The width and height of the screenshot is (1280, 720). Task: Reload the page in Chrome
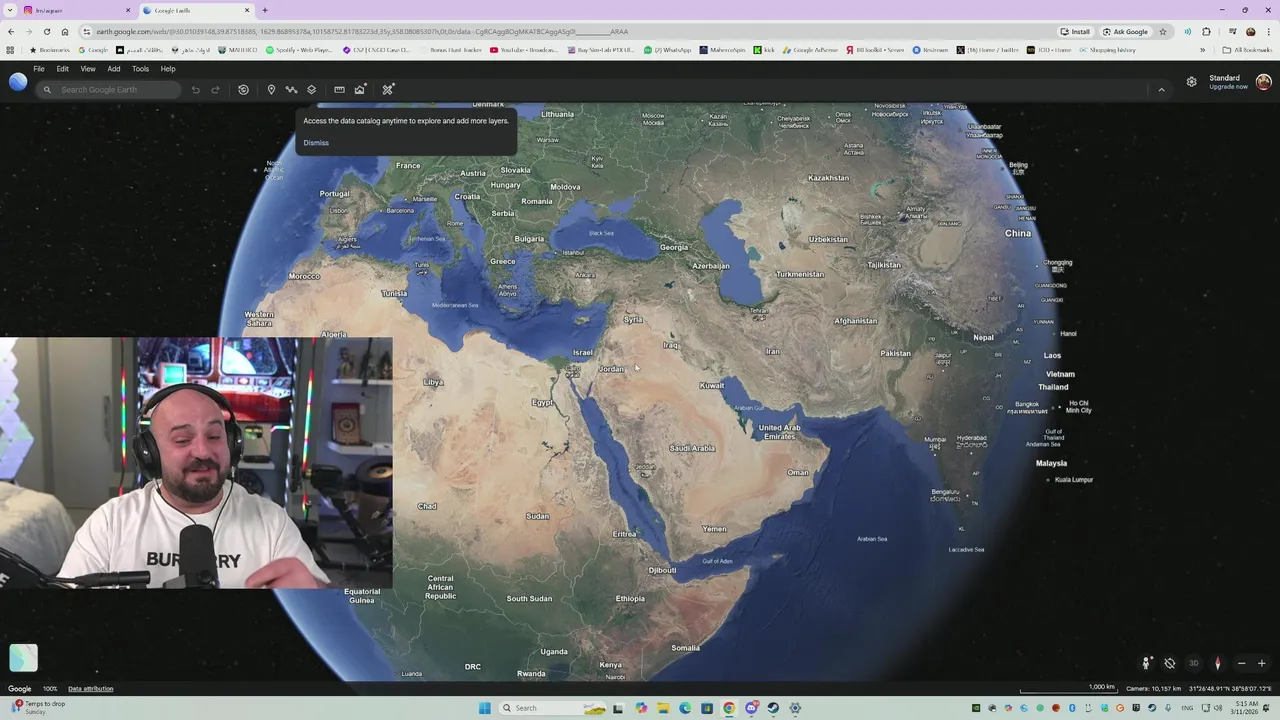[x=46, y=32]
